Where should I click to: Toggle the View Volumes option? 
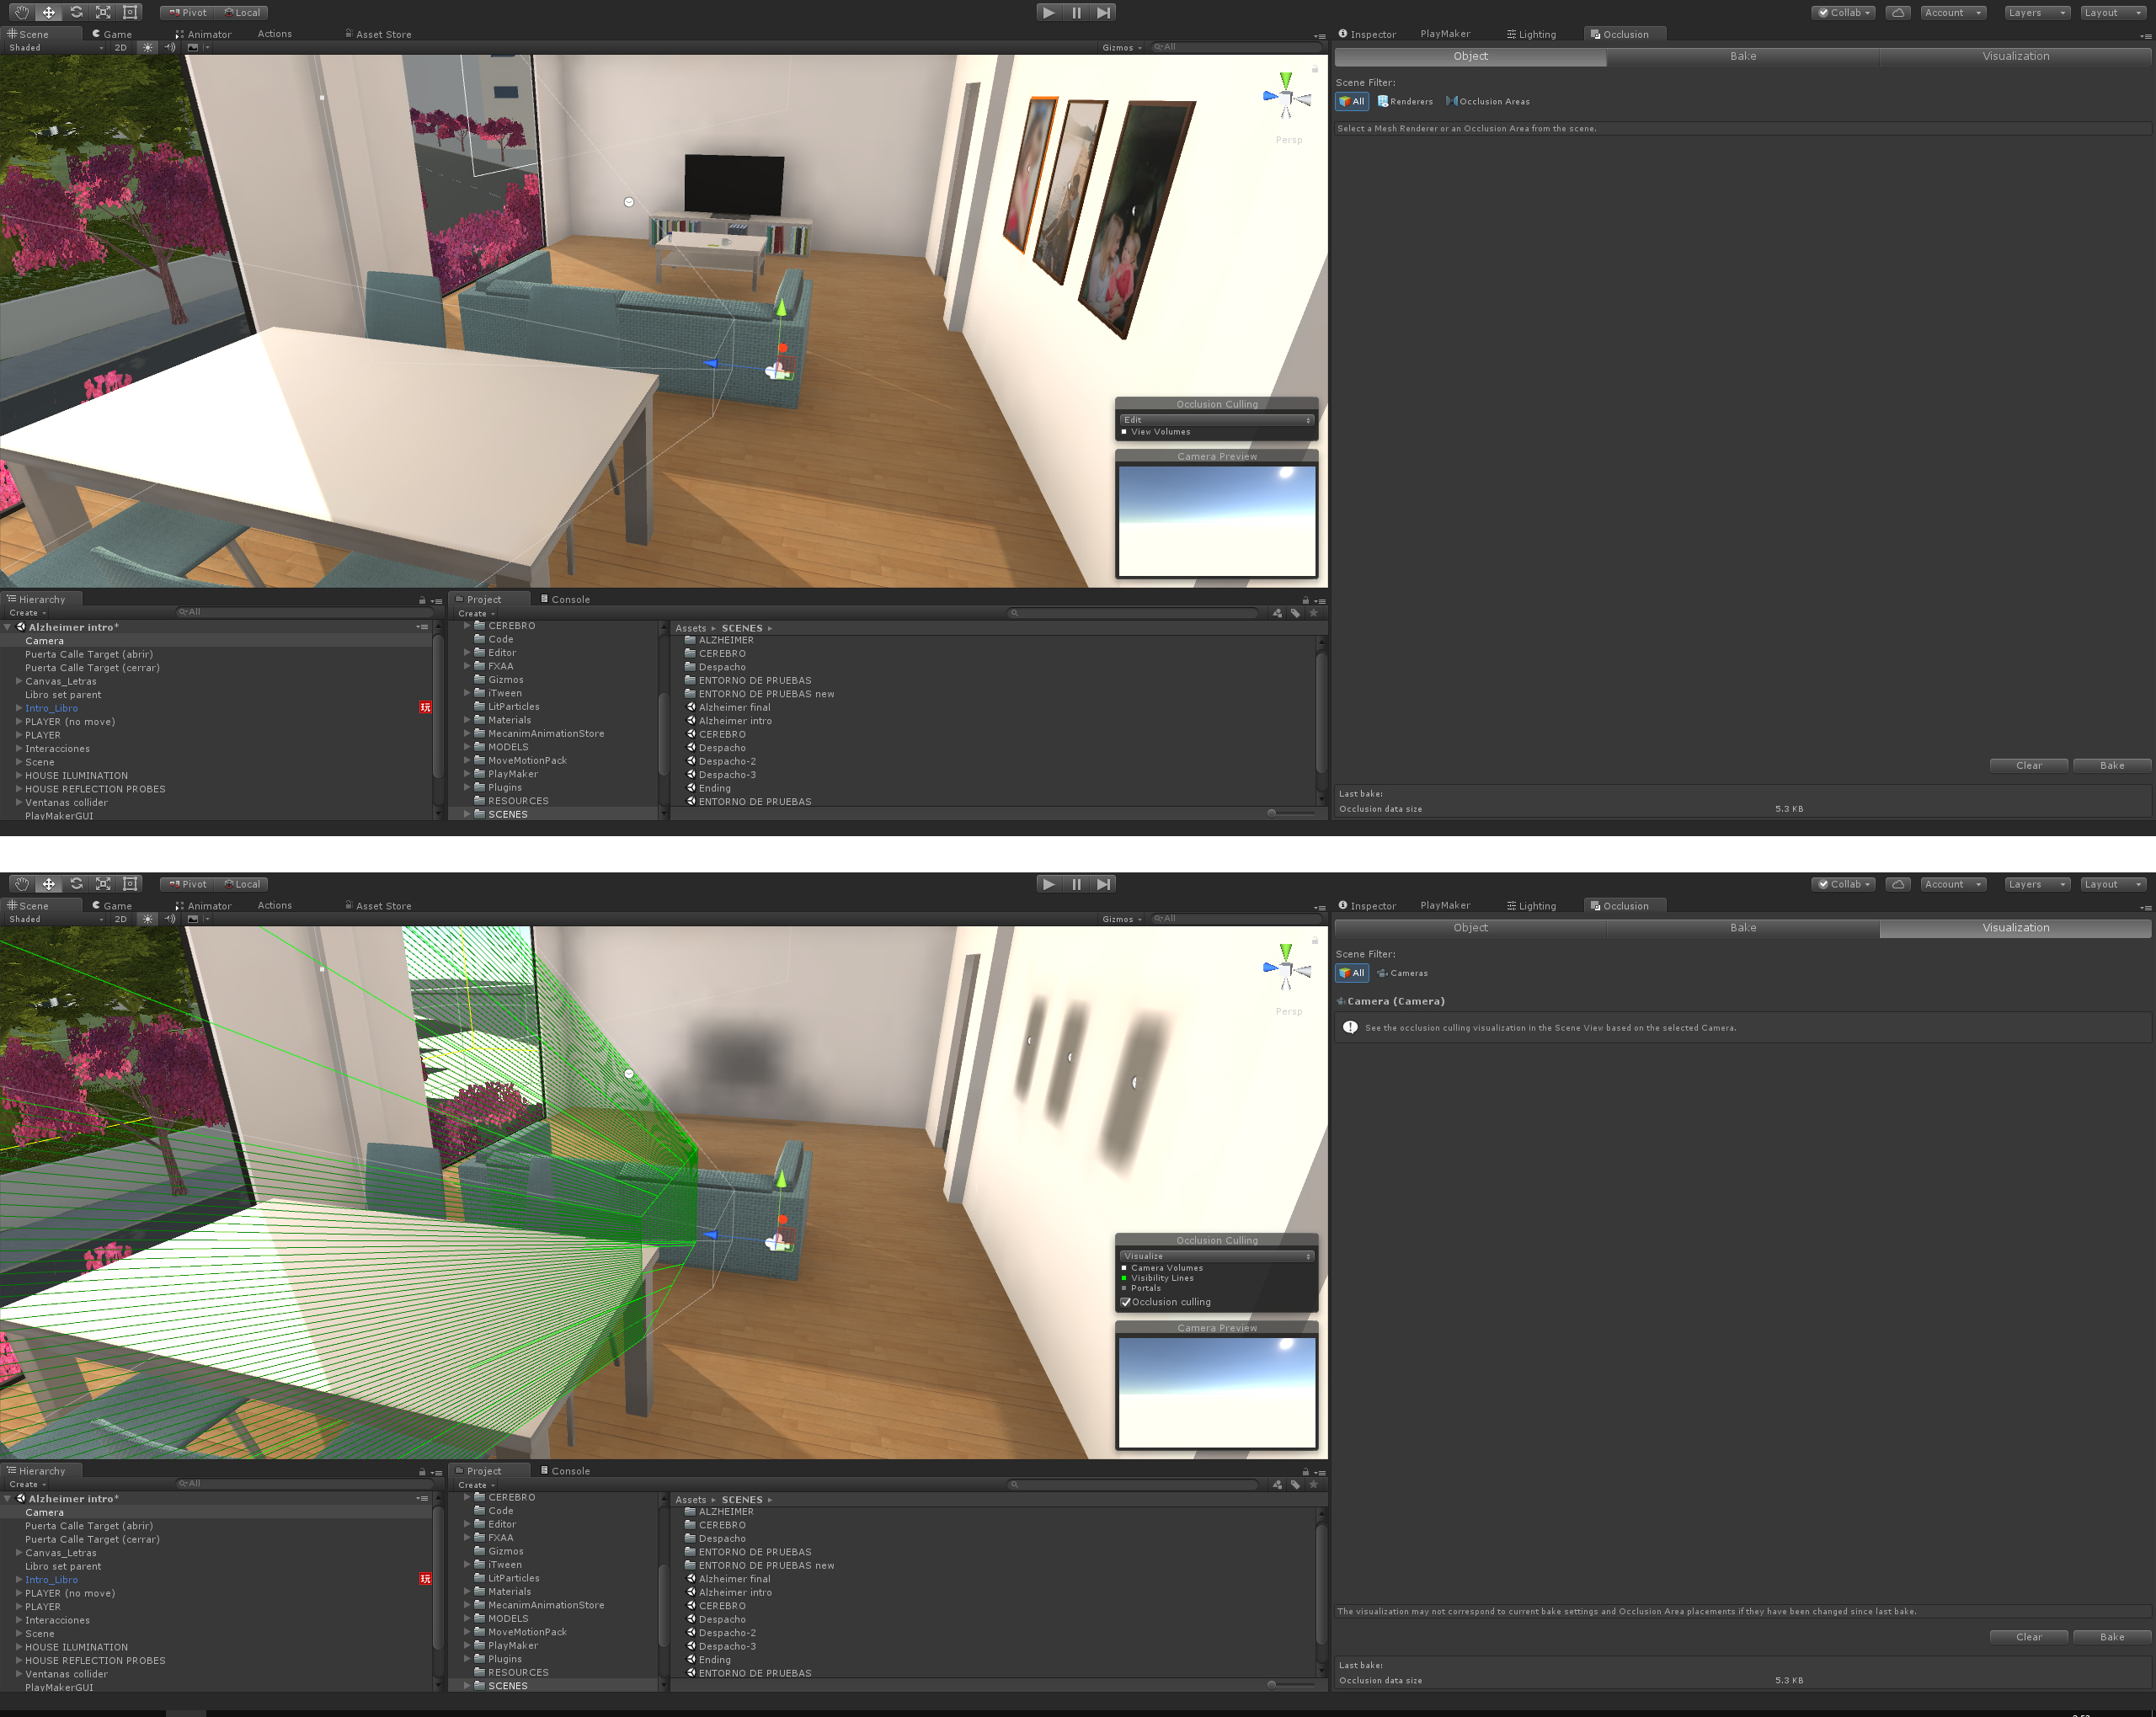coord(1160,432)
